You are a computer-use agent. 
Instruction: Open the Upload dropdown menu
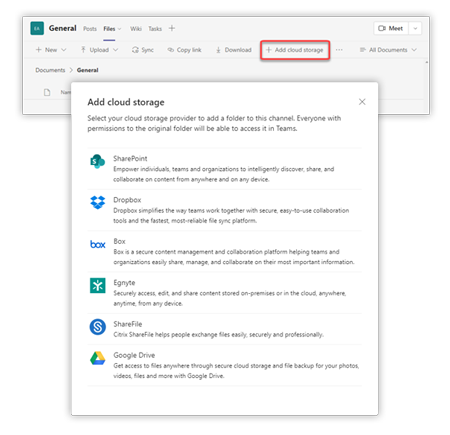point(99,50)
